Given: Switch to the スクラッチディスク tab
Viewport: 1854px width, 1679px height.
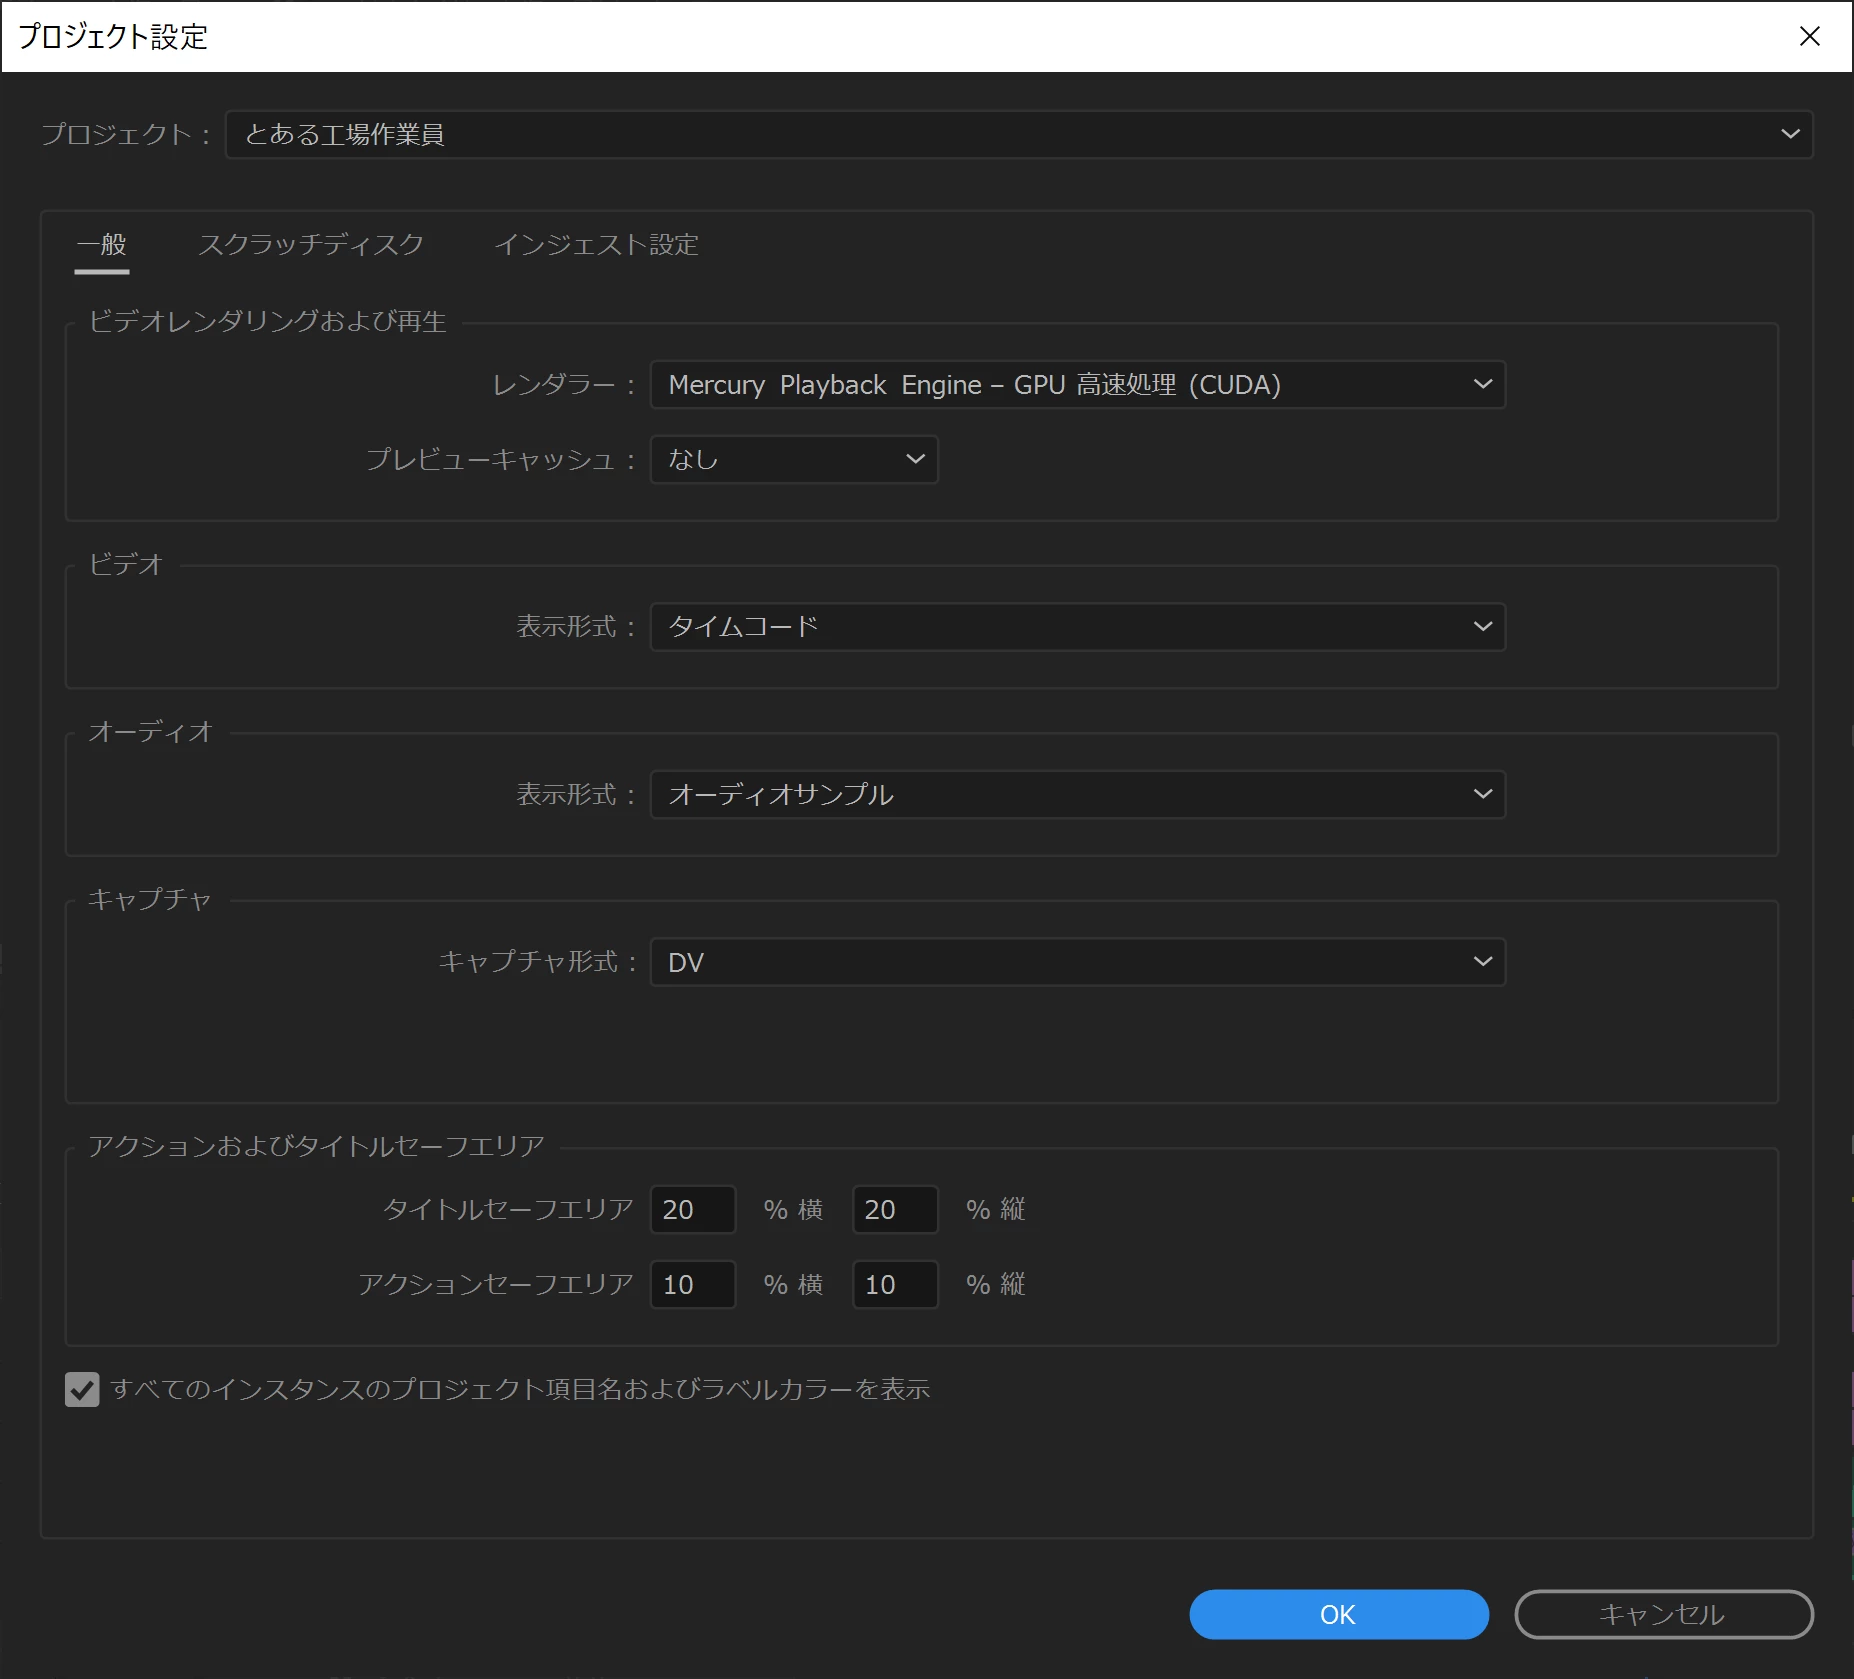Looking at the screenshot, I should (311, 245).
